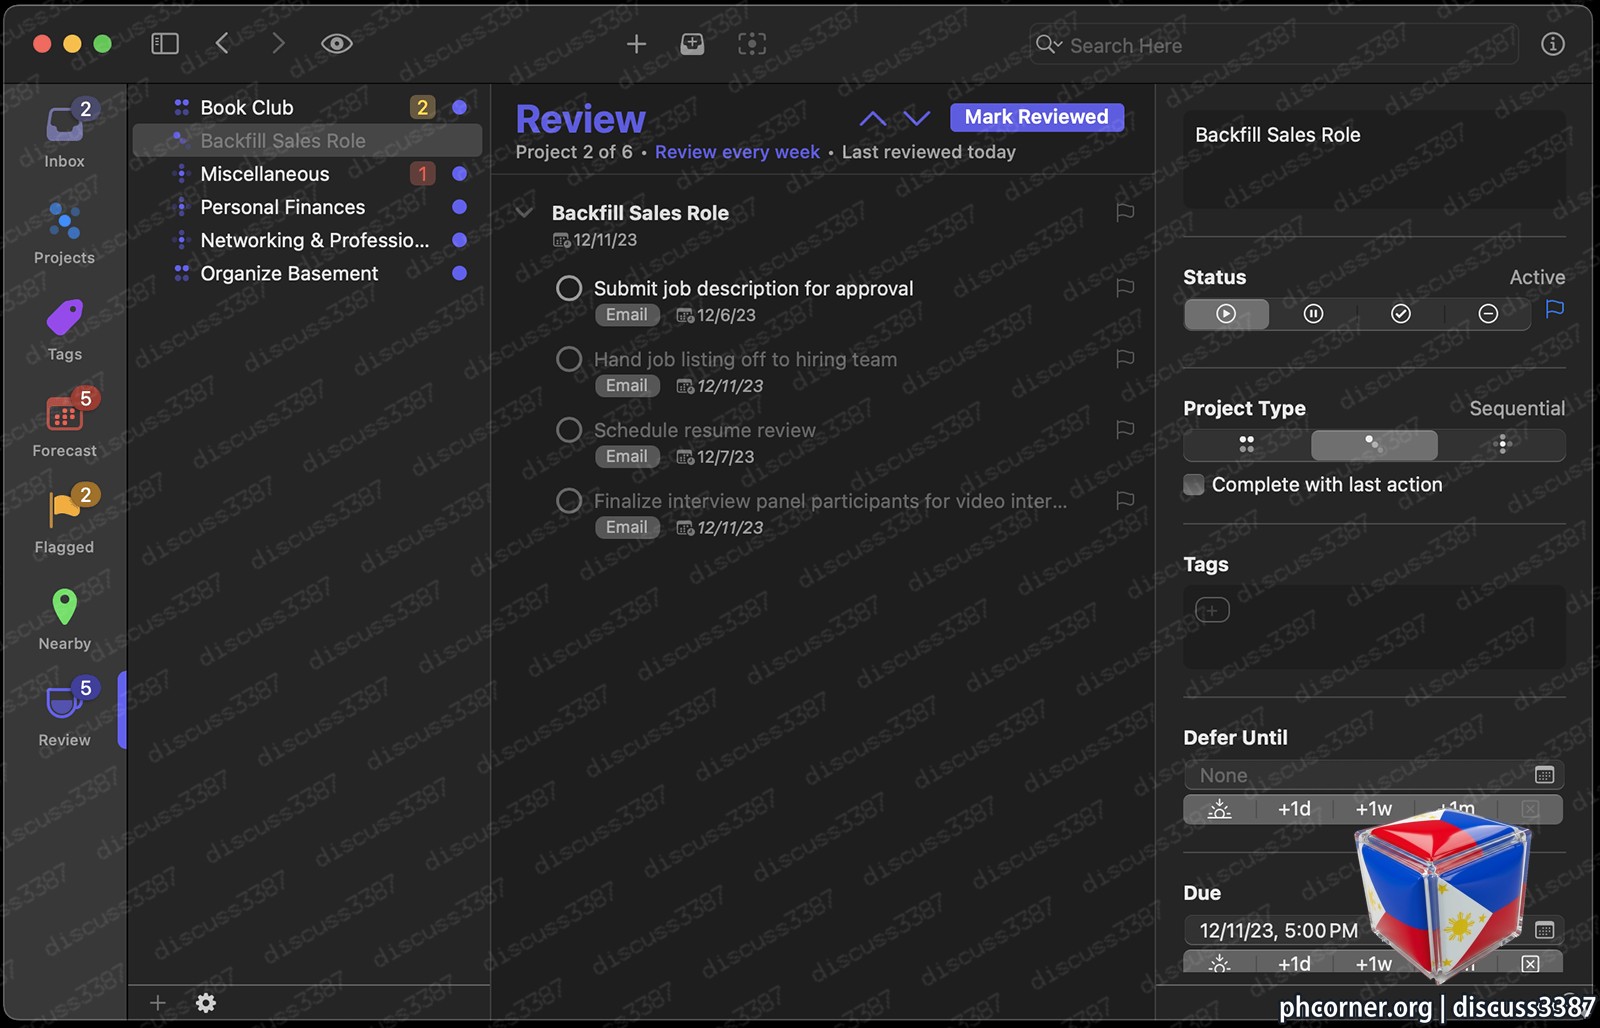Complete Schedule resume review task
This screenshot has width=1600, height=1028.
569,430
